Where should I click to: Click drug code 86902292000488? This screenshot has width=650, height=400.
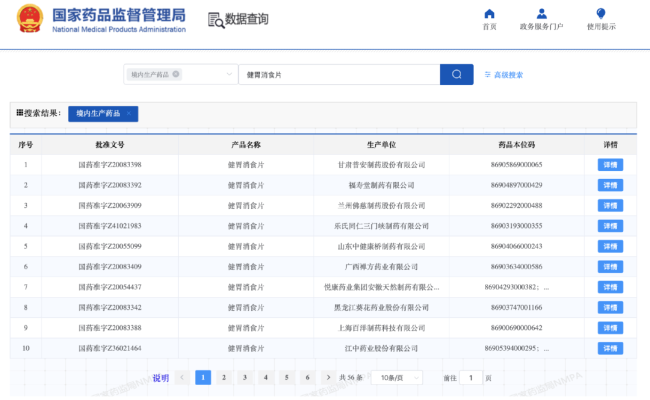click(x=517, y=205)
